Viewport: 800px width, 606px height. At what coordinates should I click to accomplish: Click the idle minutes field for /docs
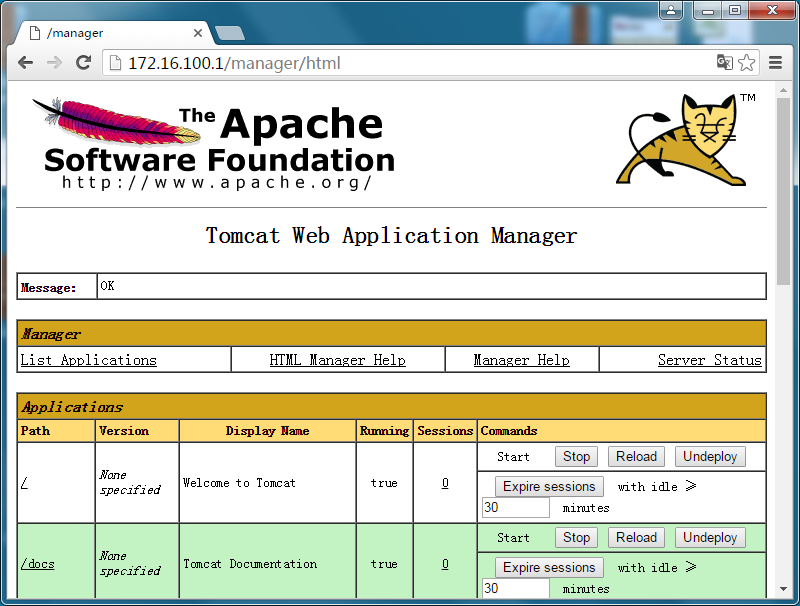point(516,588)
